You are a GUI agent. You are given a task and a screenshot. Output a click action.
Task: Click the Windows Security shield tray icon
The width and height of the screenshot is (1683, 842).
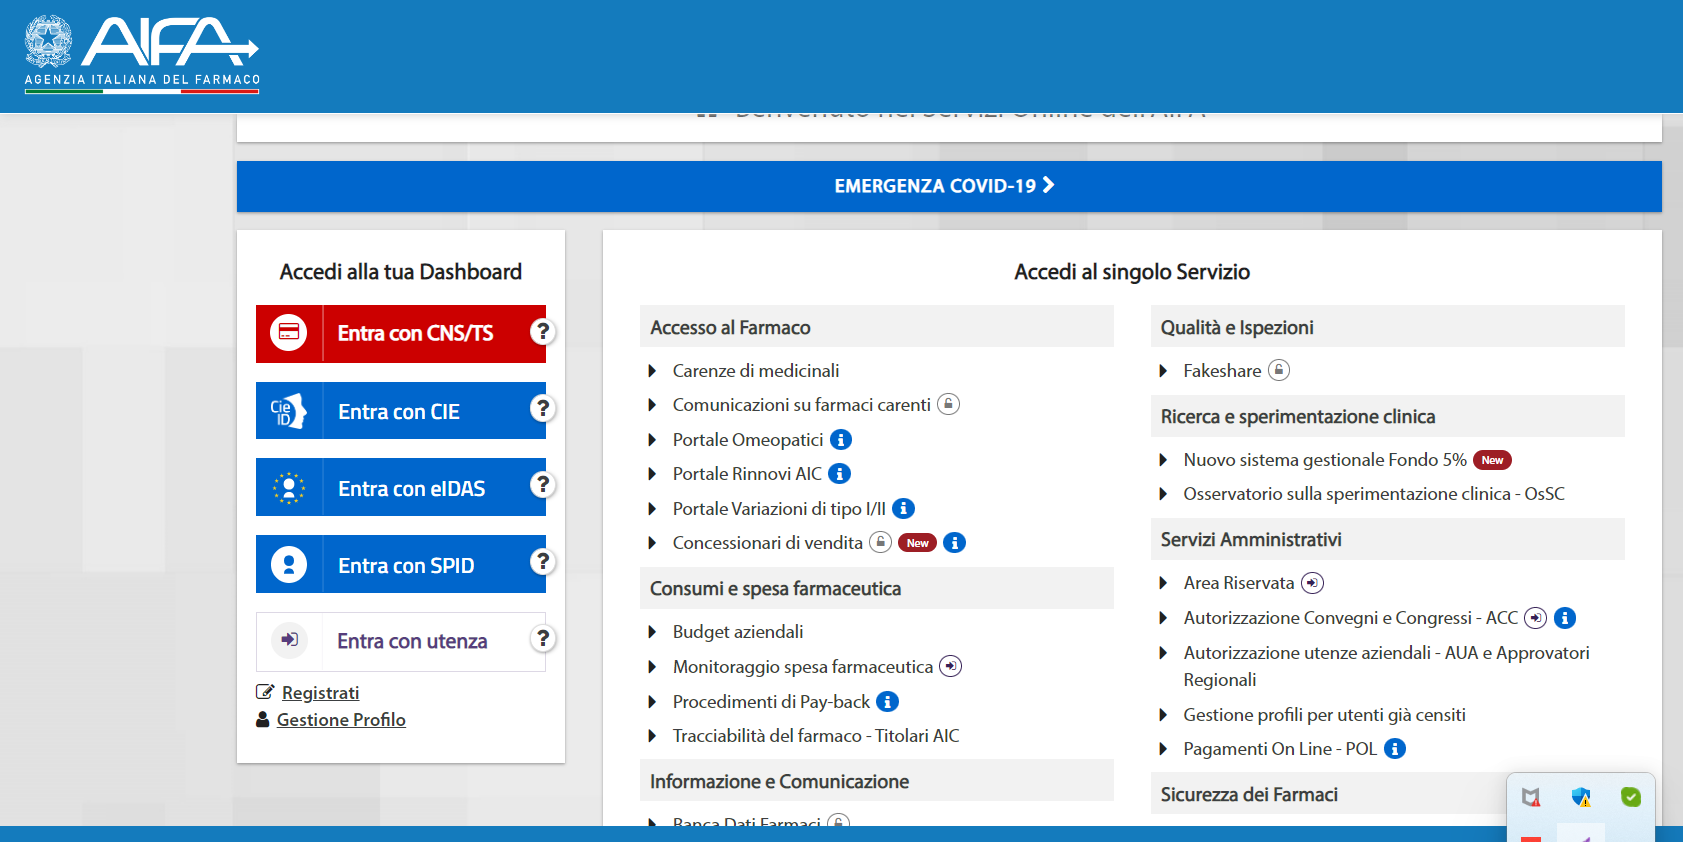(1581, 797)
